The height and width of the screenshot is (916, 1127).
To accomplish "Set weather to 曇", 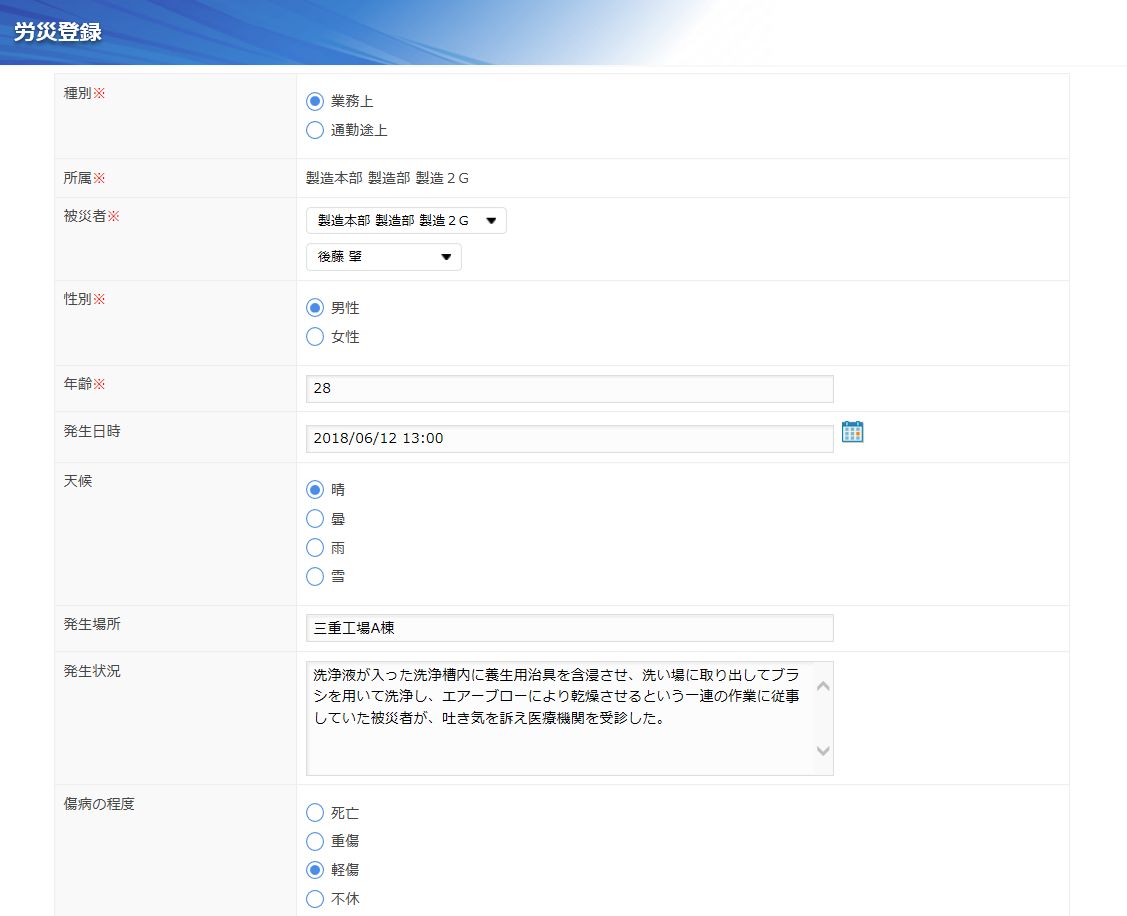I will [x=315, y=519].
